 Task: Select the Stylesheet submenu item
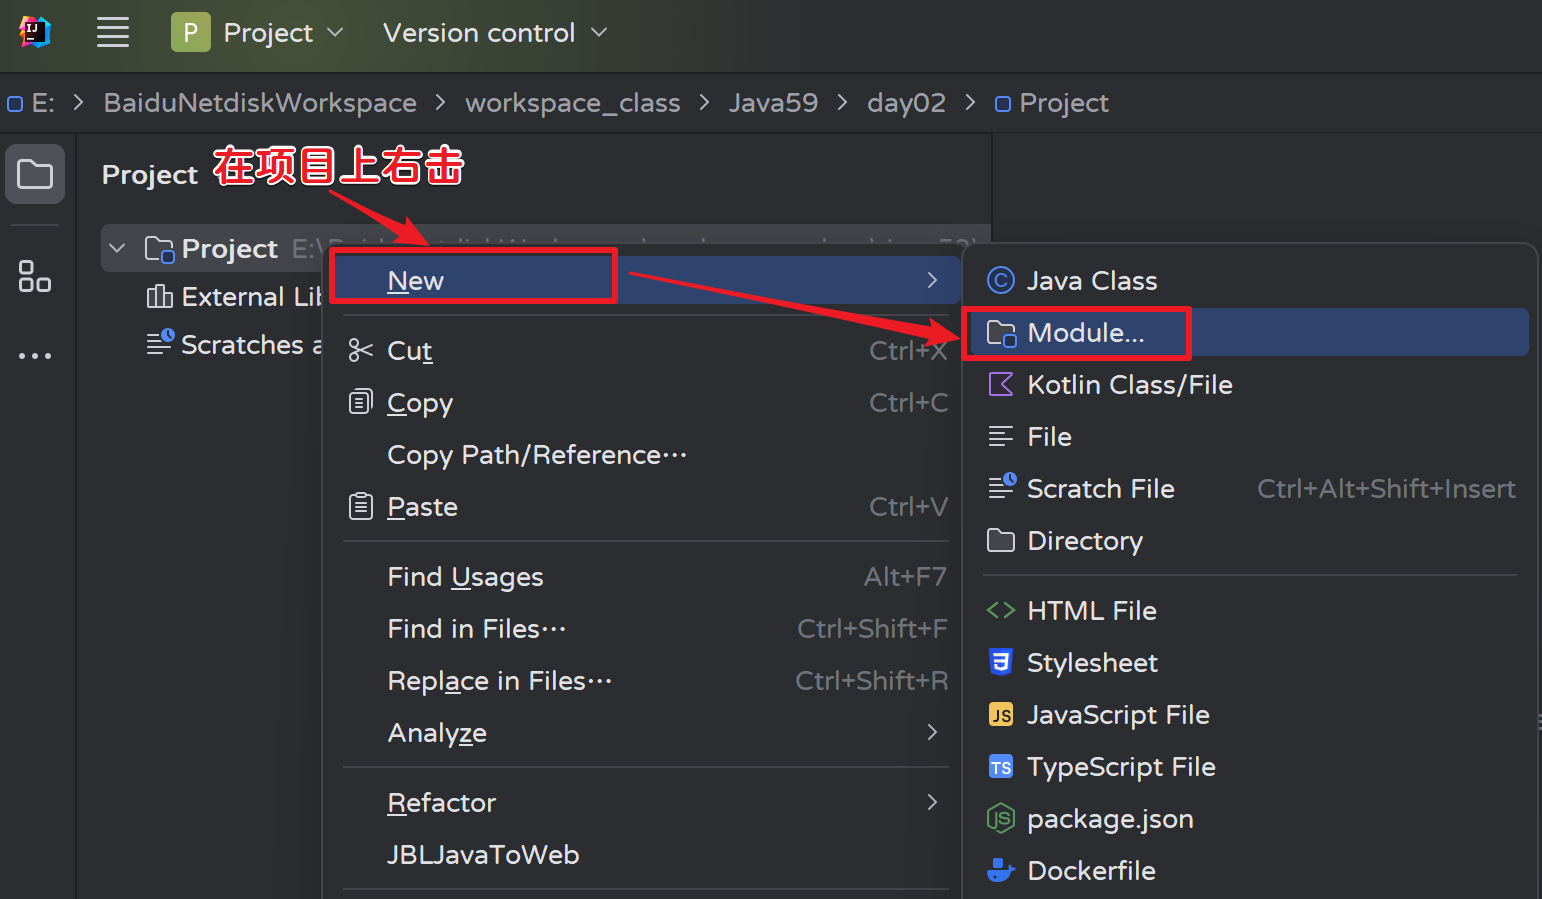click(1091, 662)
